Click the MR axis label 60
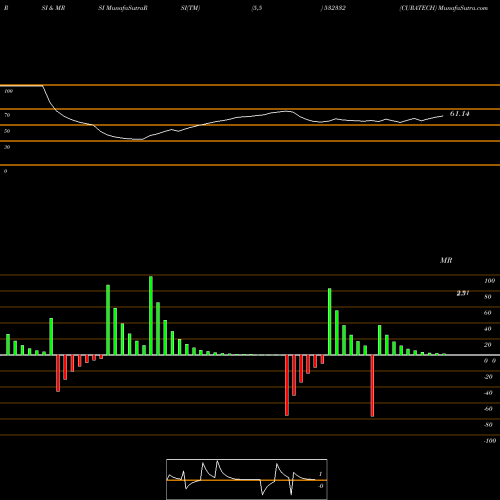 pos(488,313)
